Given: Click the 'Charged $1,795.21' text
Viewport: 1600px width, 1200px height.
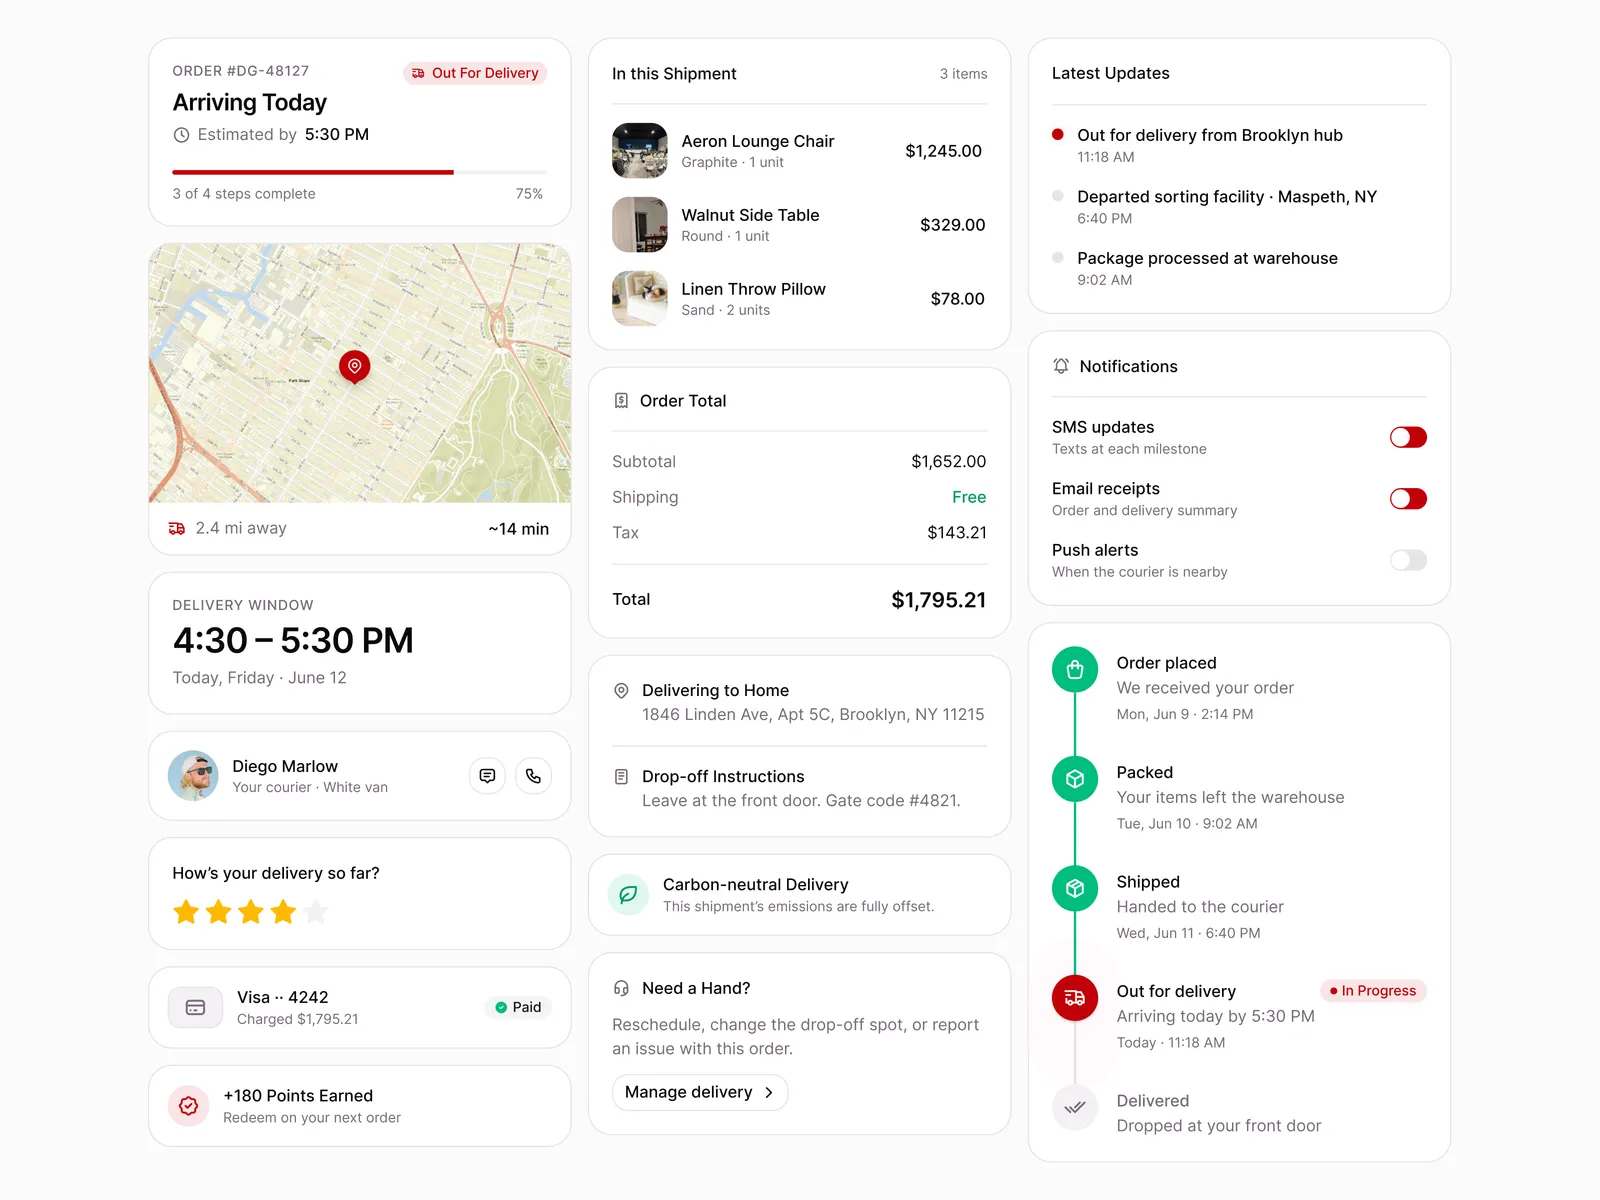Looking at the screenshot, I should click(x=297, y=1019).
